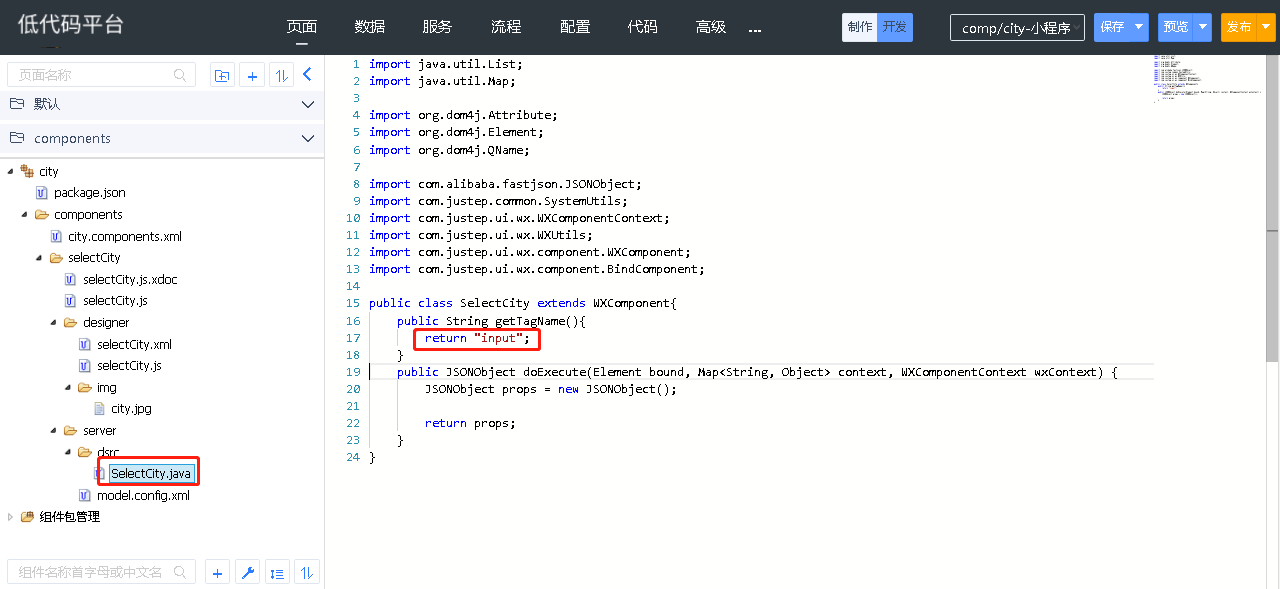Click the wrench icon in component toolbar

pos(248,573)
